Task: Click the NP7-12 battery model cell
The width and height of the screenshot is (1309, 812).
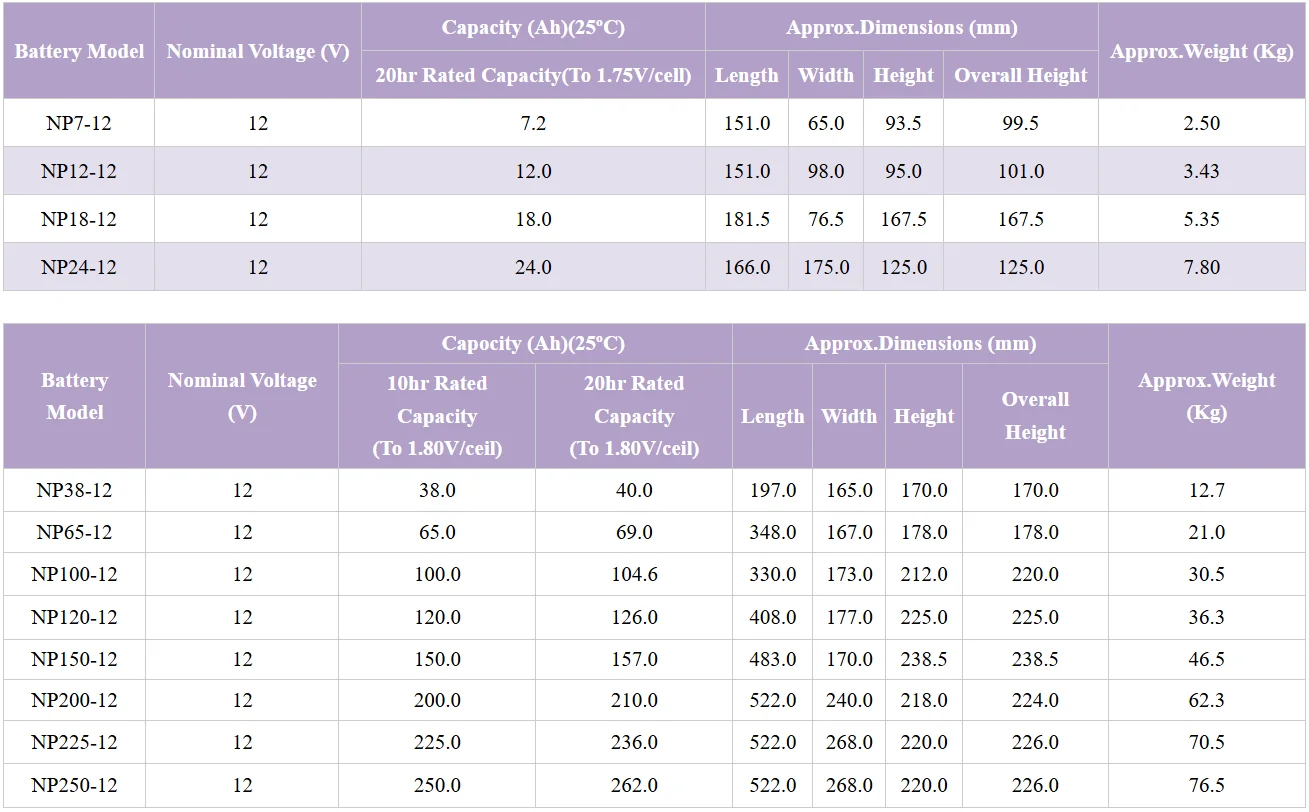Action: click(x=78, y=123)
